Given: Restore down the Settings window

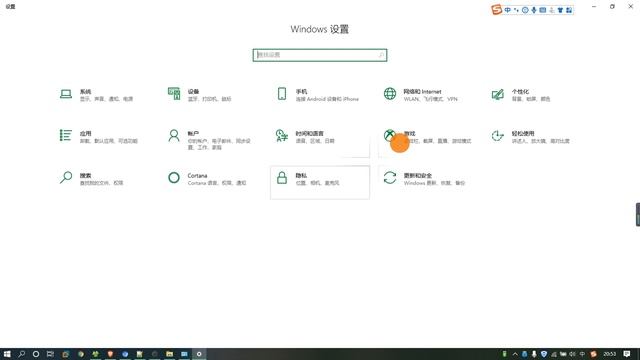Looking at the screenshot, I should [612, 7].
